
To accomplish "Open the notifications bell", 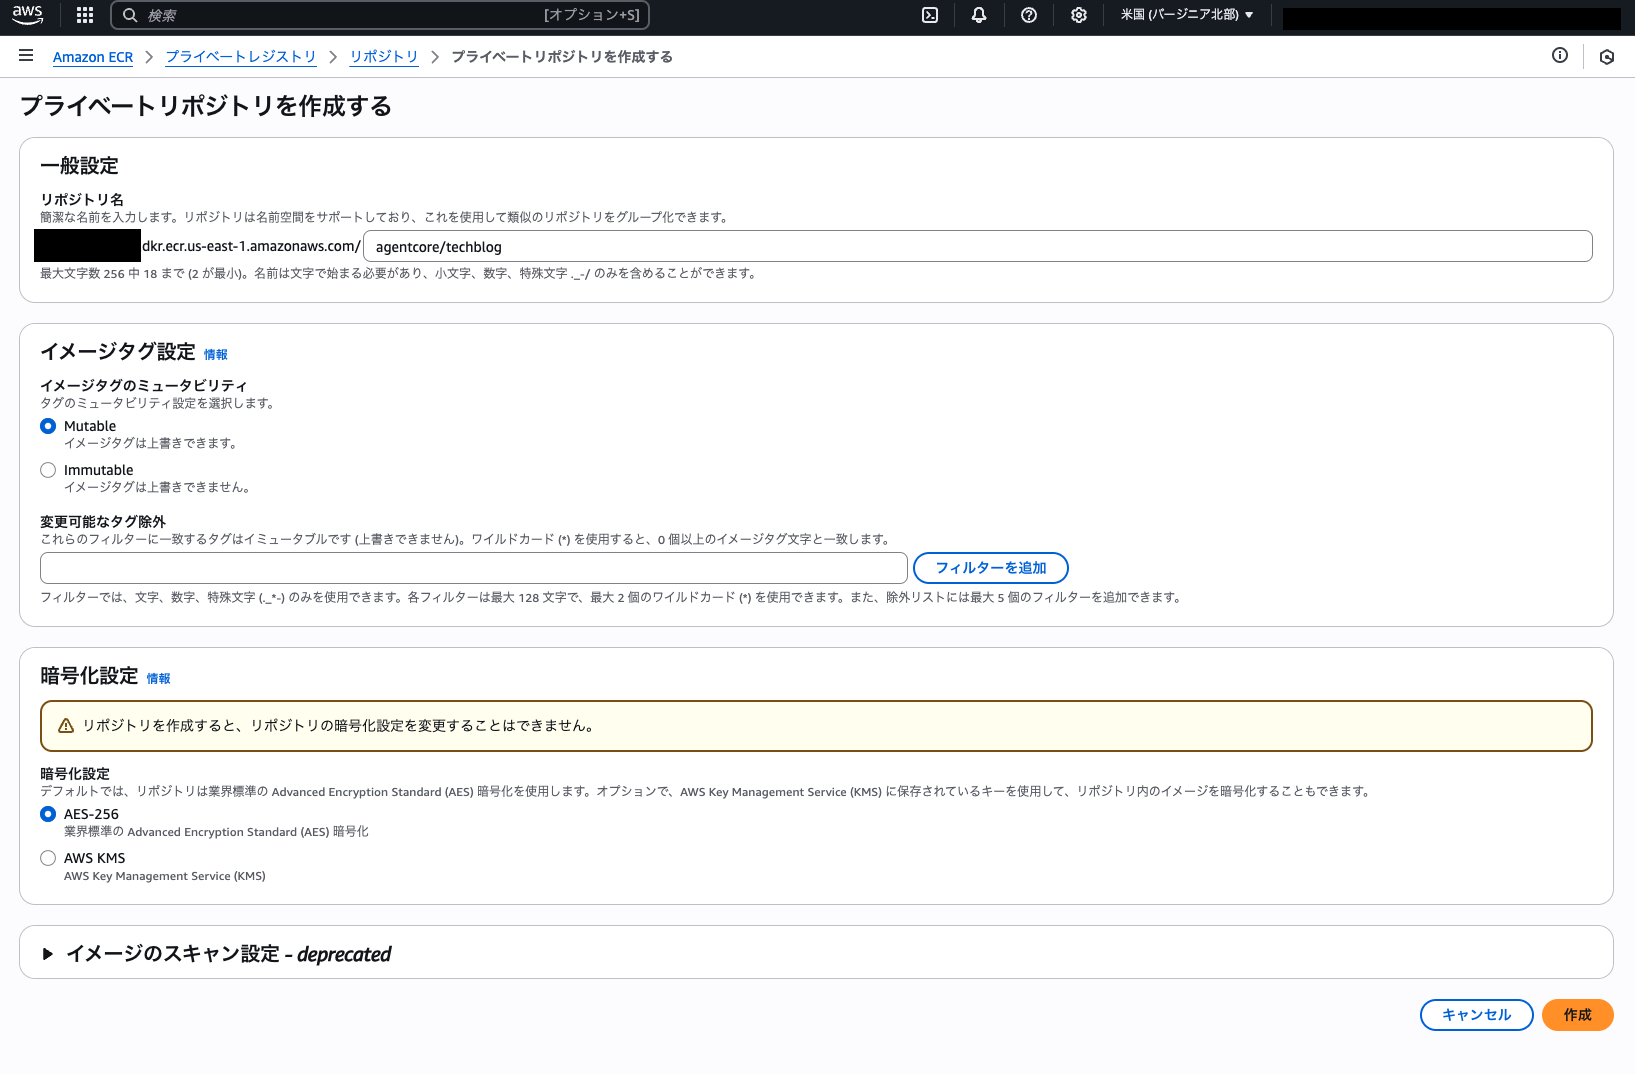I will [979, 15].
